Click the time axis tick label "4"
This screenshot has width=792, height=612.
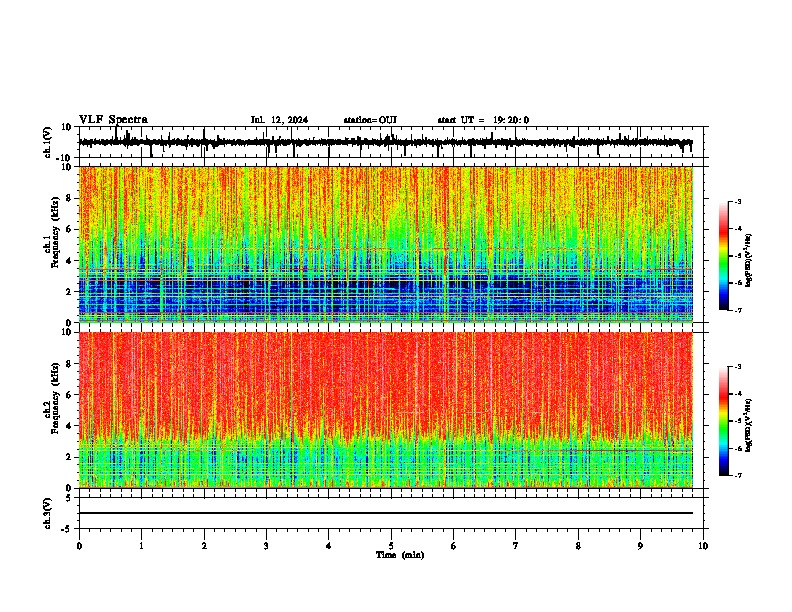click(329, 546)
